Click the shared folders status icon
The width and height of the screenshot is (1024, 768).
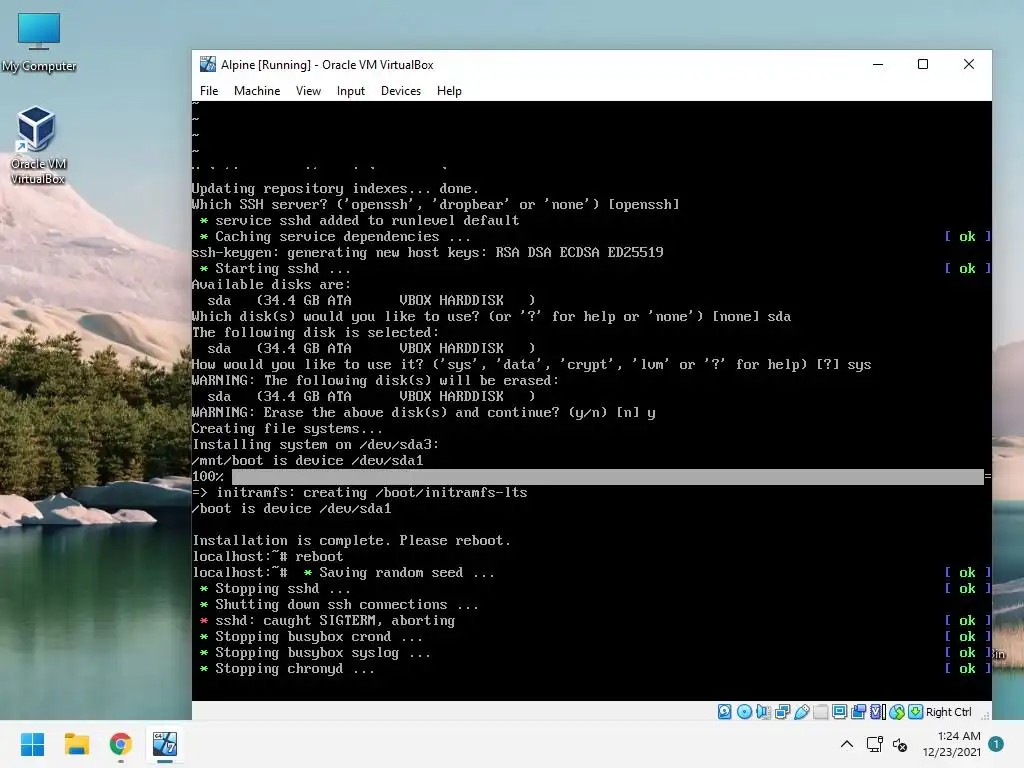click(821, 712)
